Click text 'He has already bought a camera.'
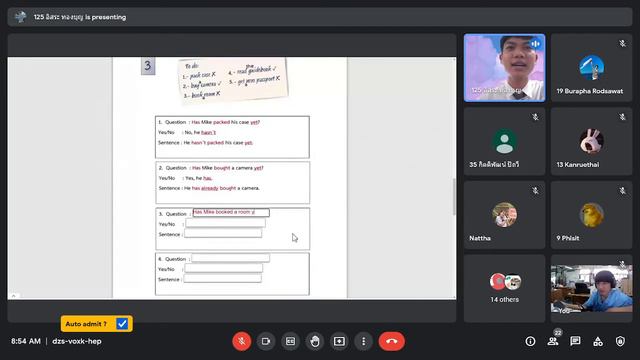 222,188
